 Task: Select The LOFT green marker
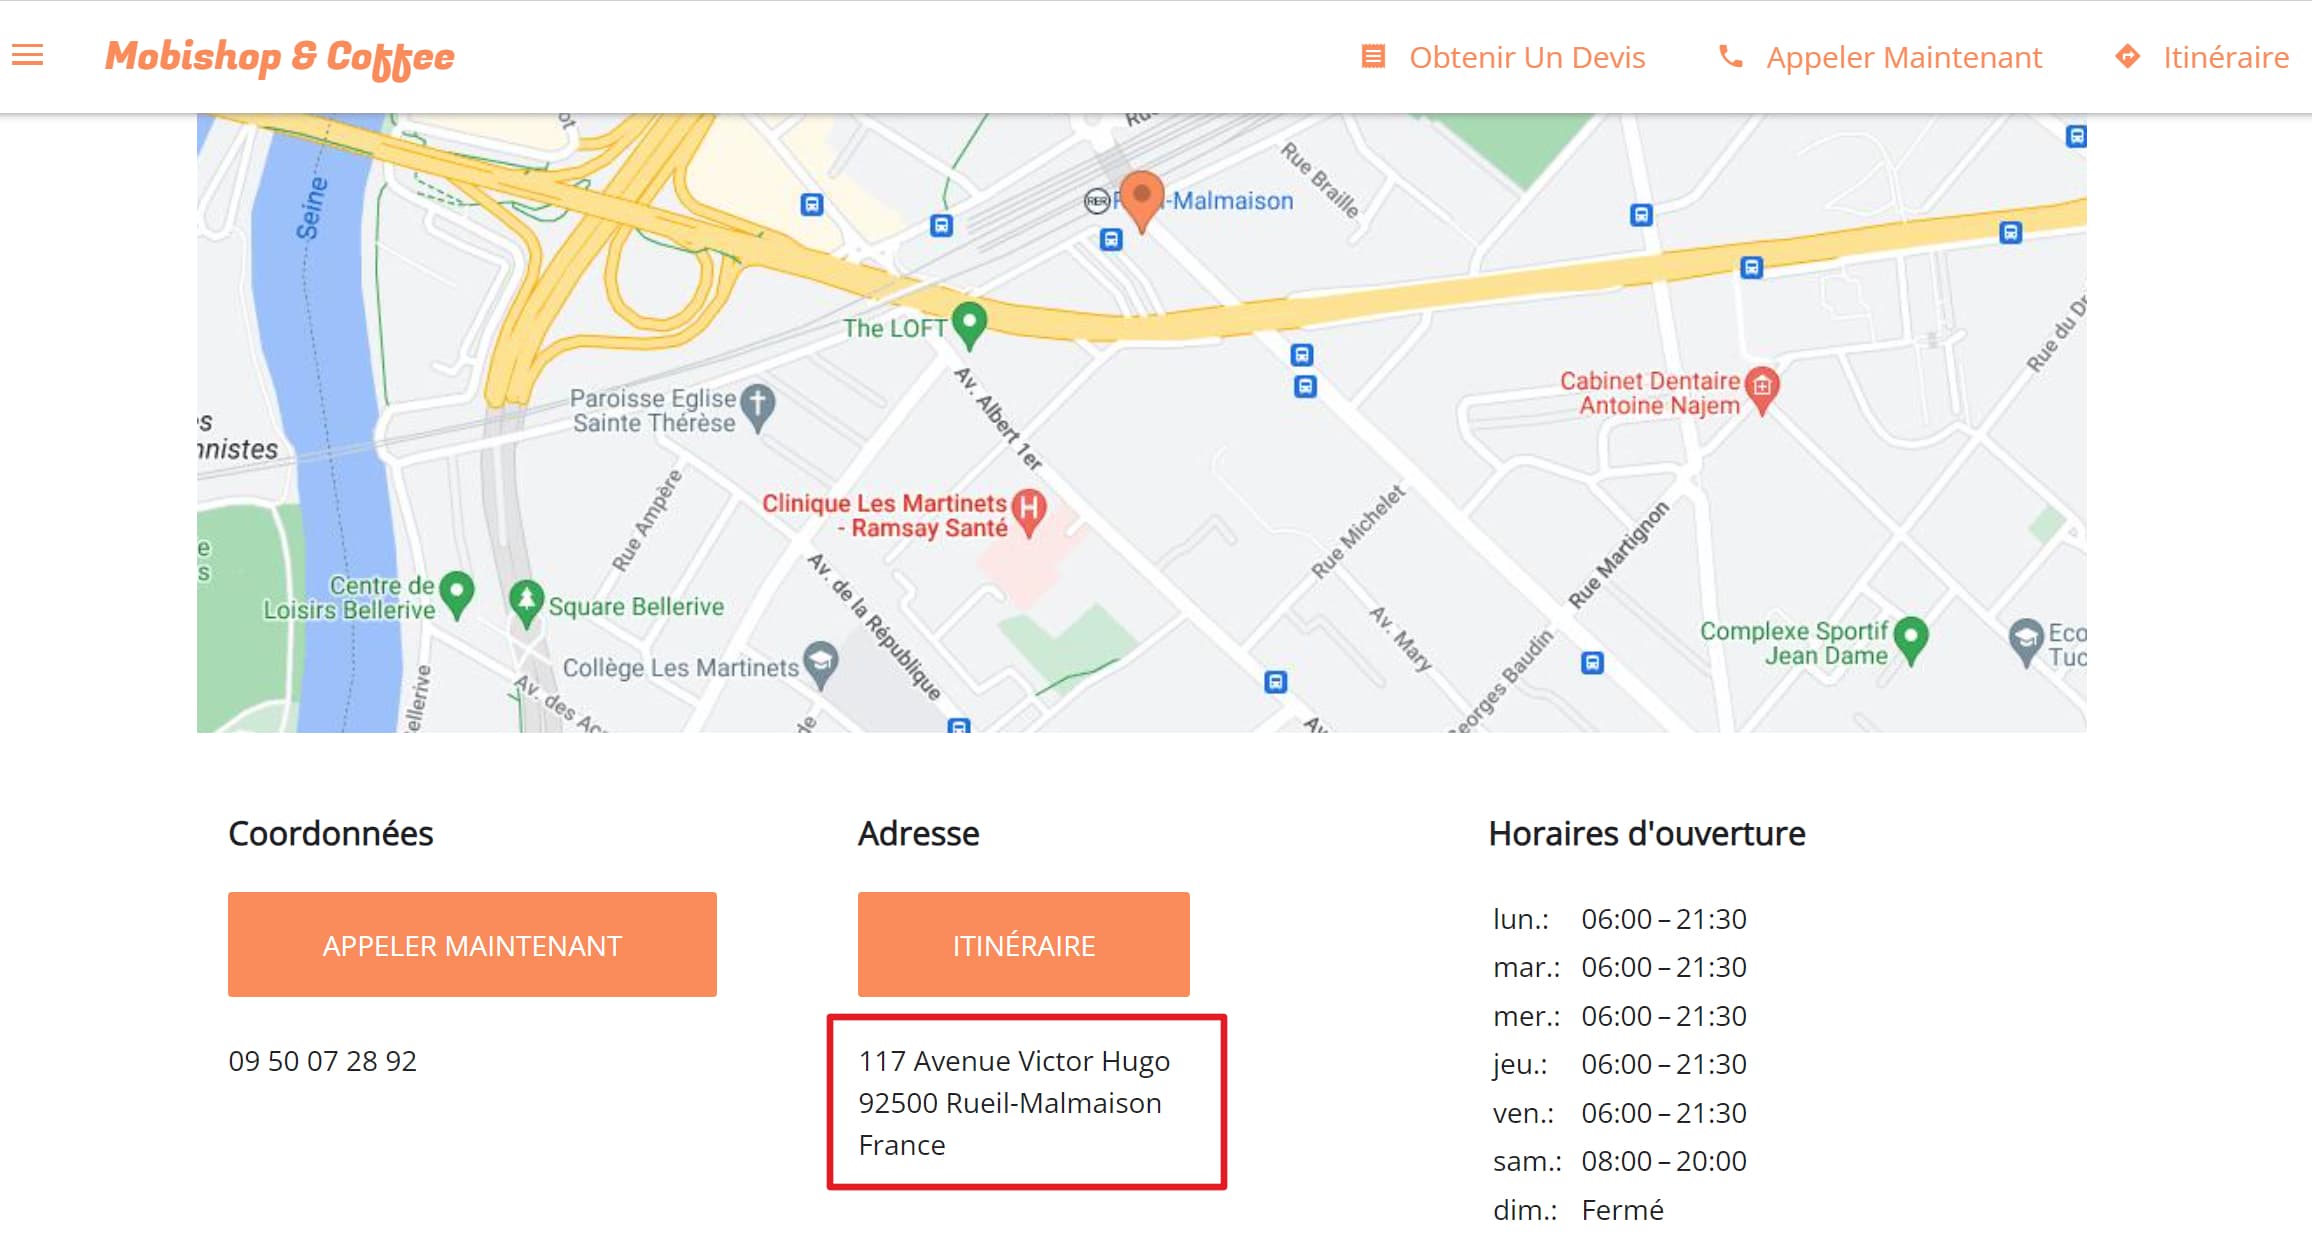tap(969, 325)
